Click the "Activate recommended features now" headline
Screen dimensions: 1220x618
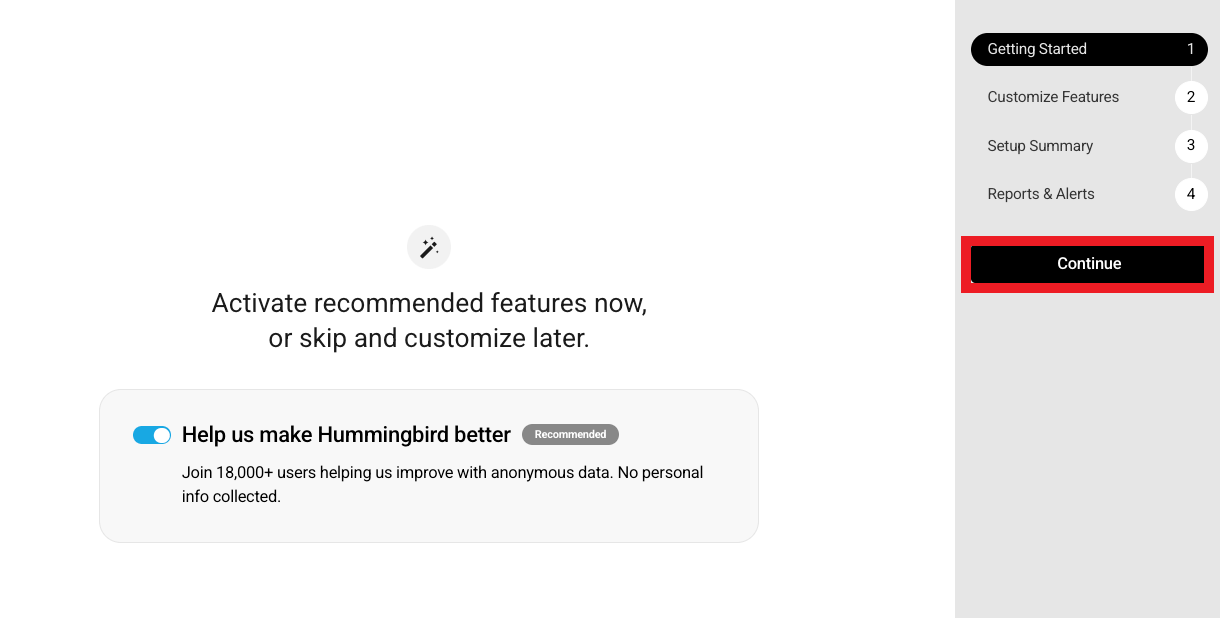tap(429, 303)
